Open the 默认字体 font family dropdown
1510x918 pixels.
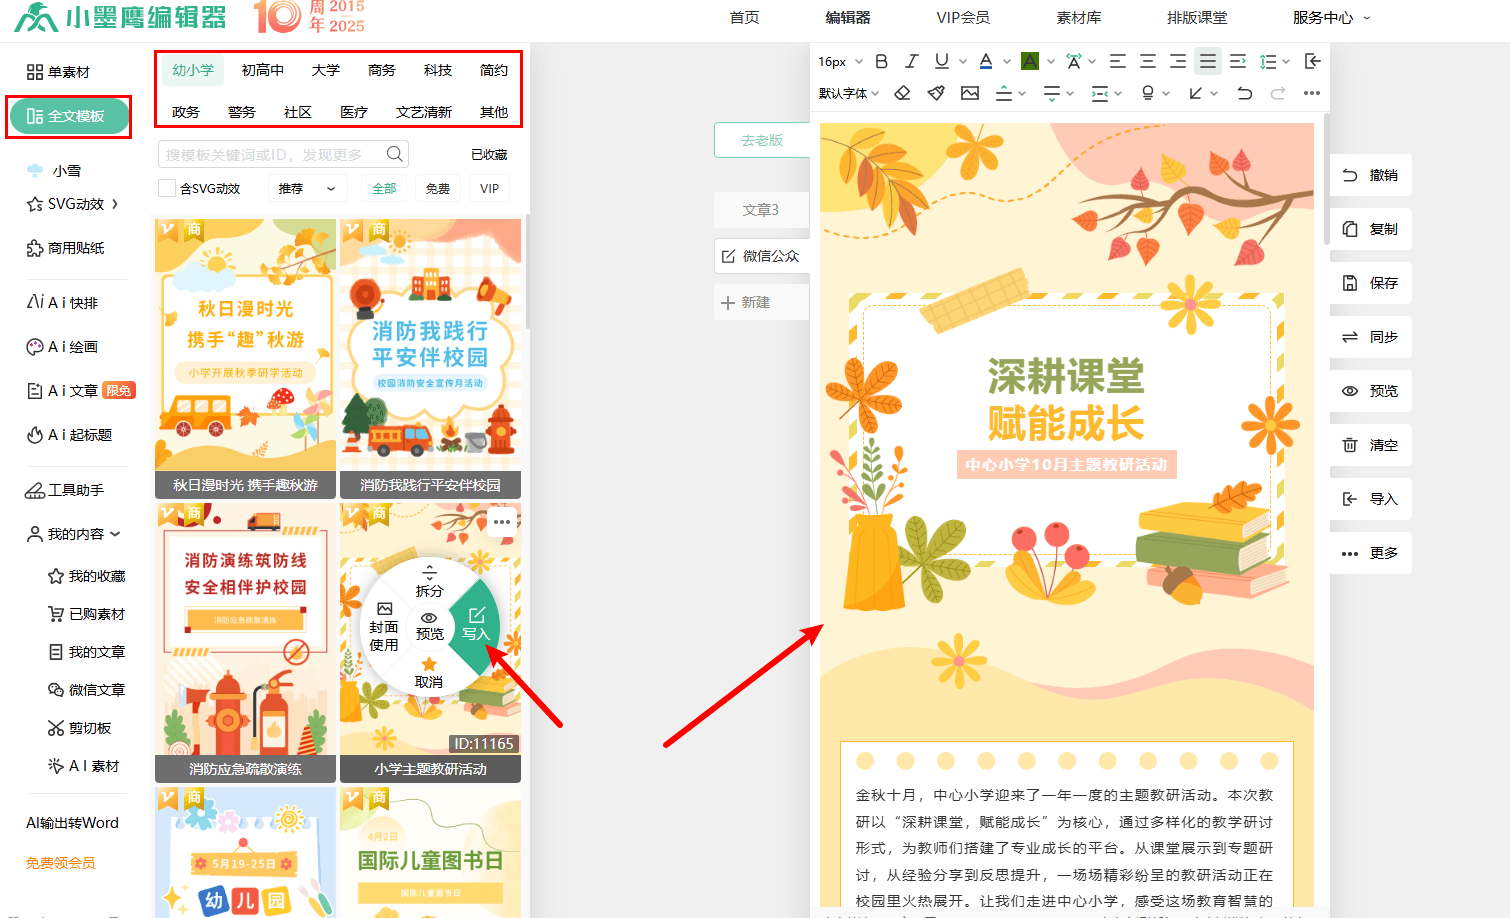pos(843,92)
